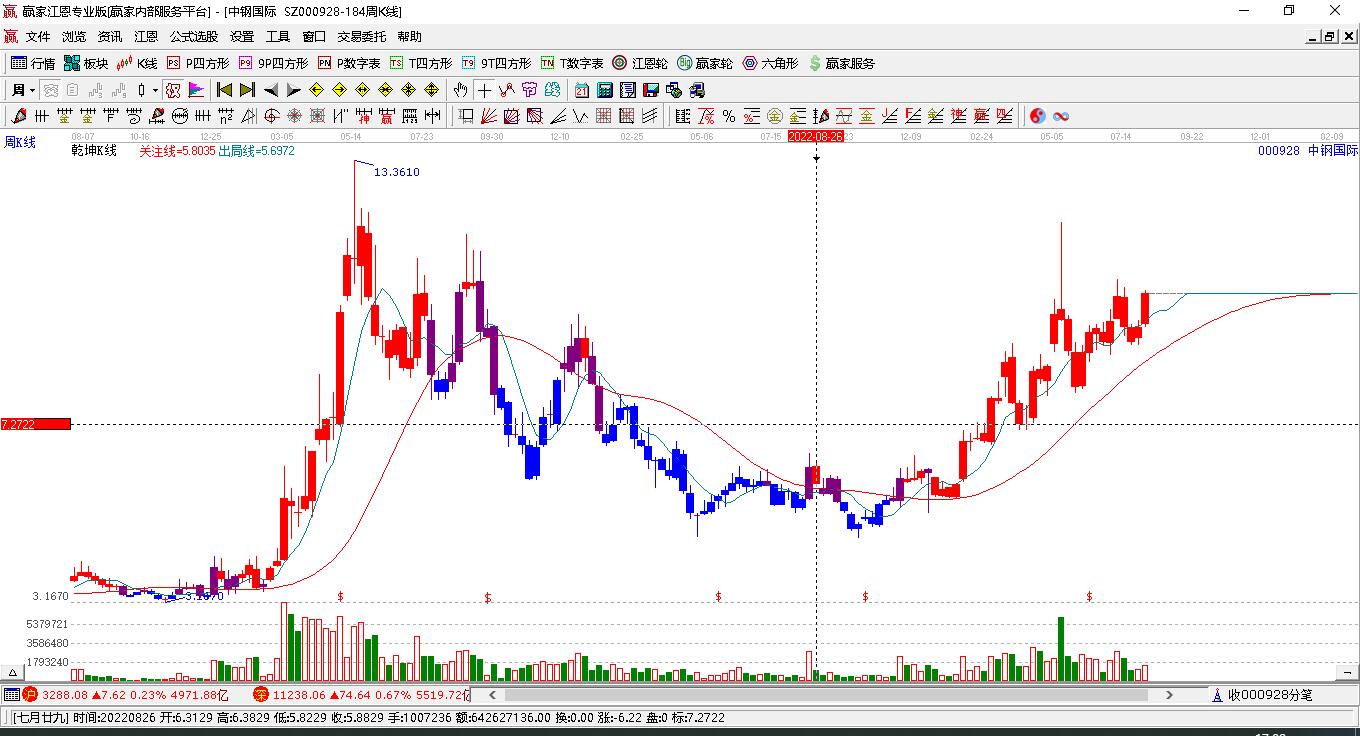
Task: Open the 资讯 menu
Action: coord(110,36)
